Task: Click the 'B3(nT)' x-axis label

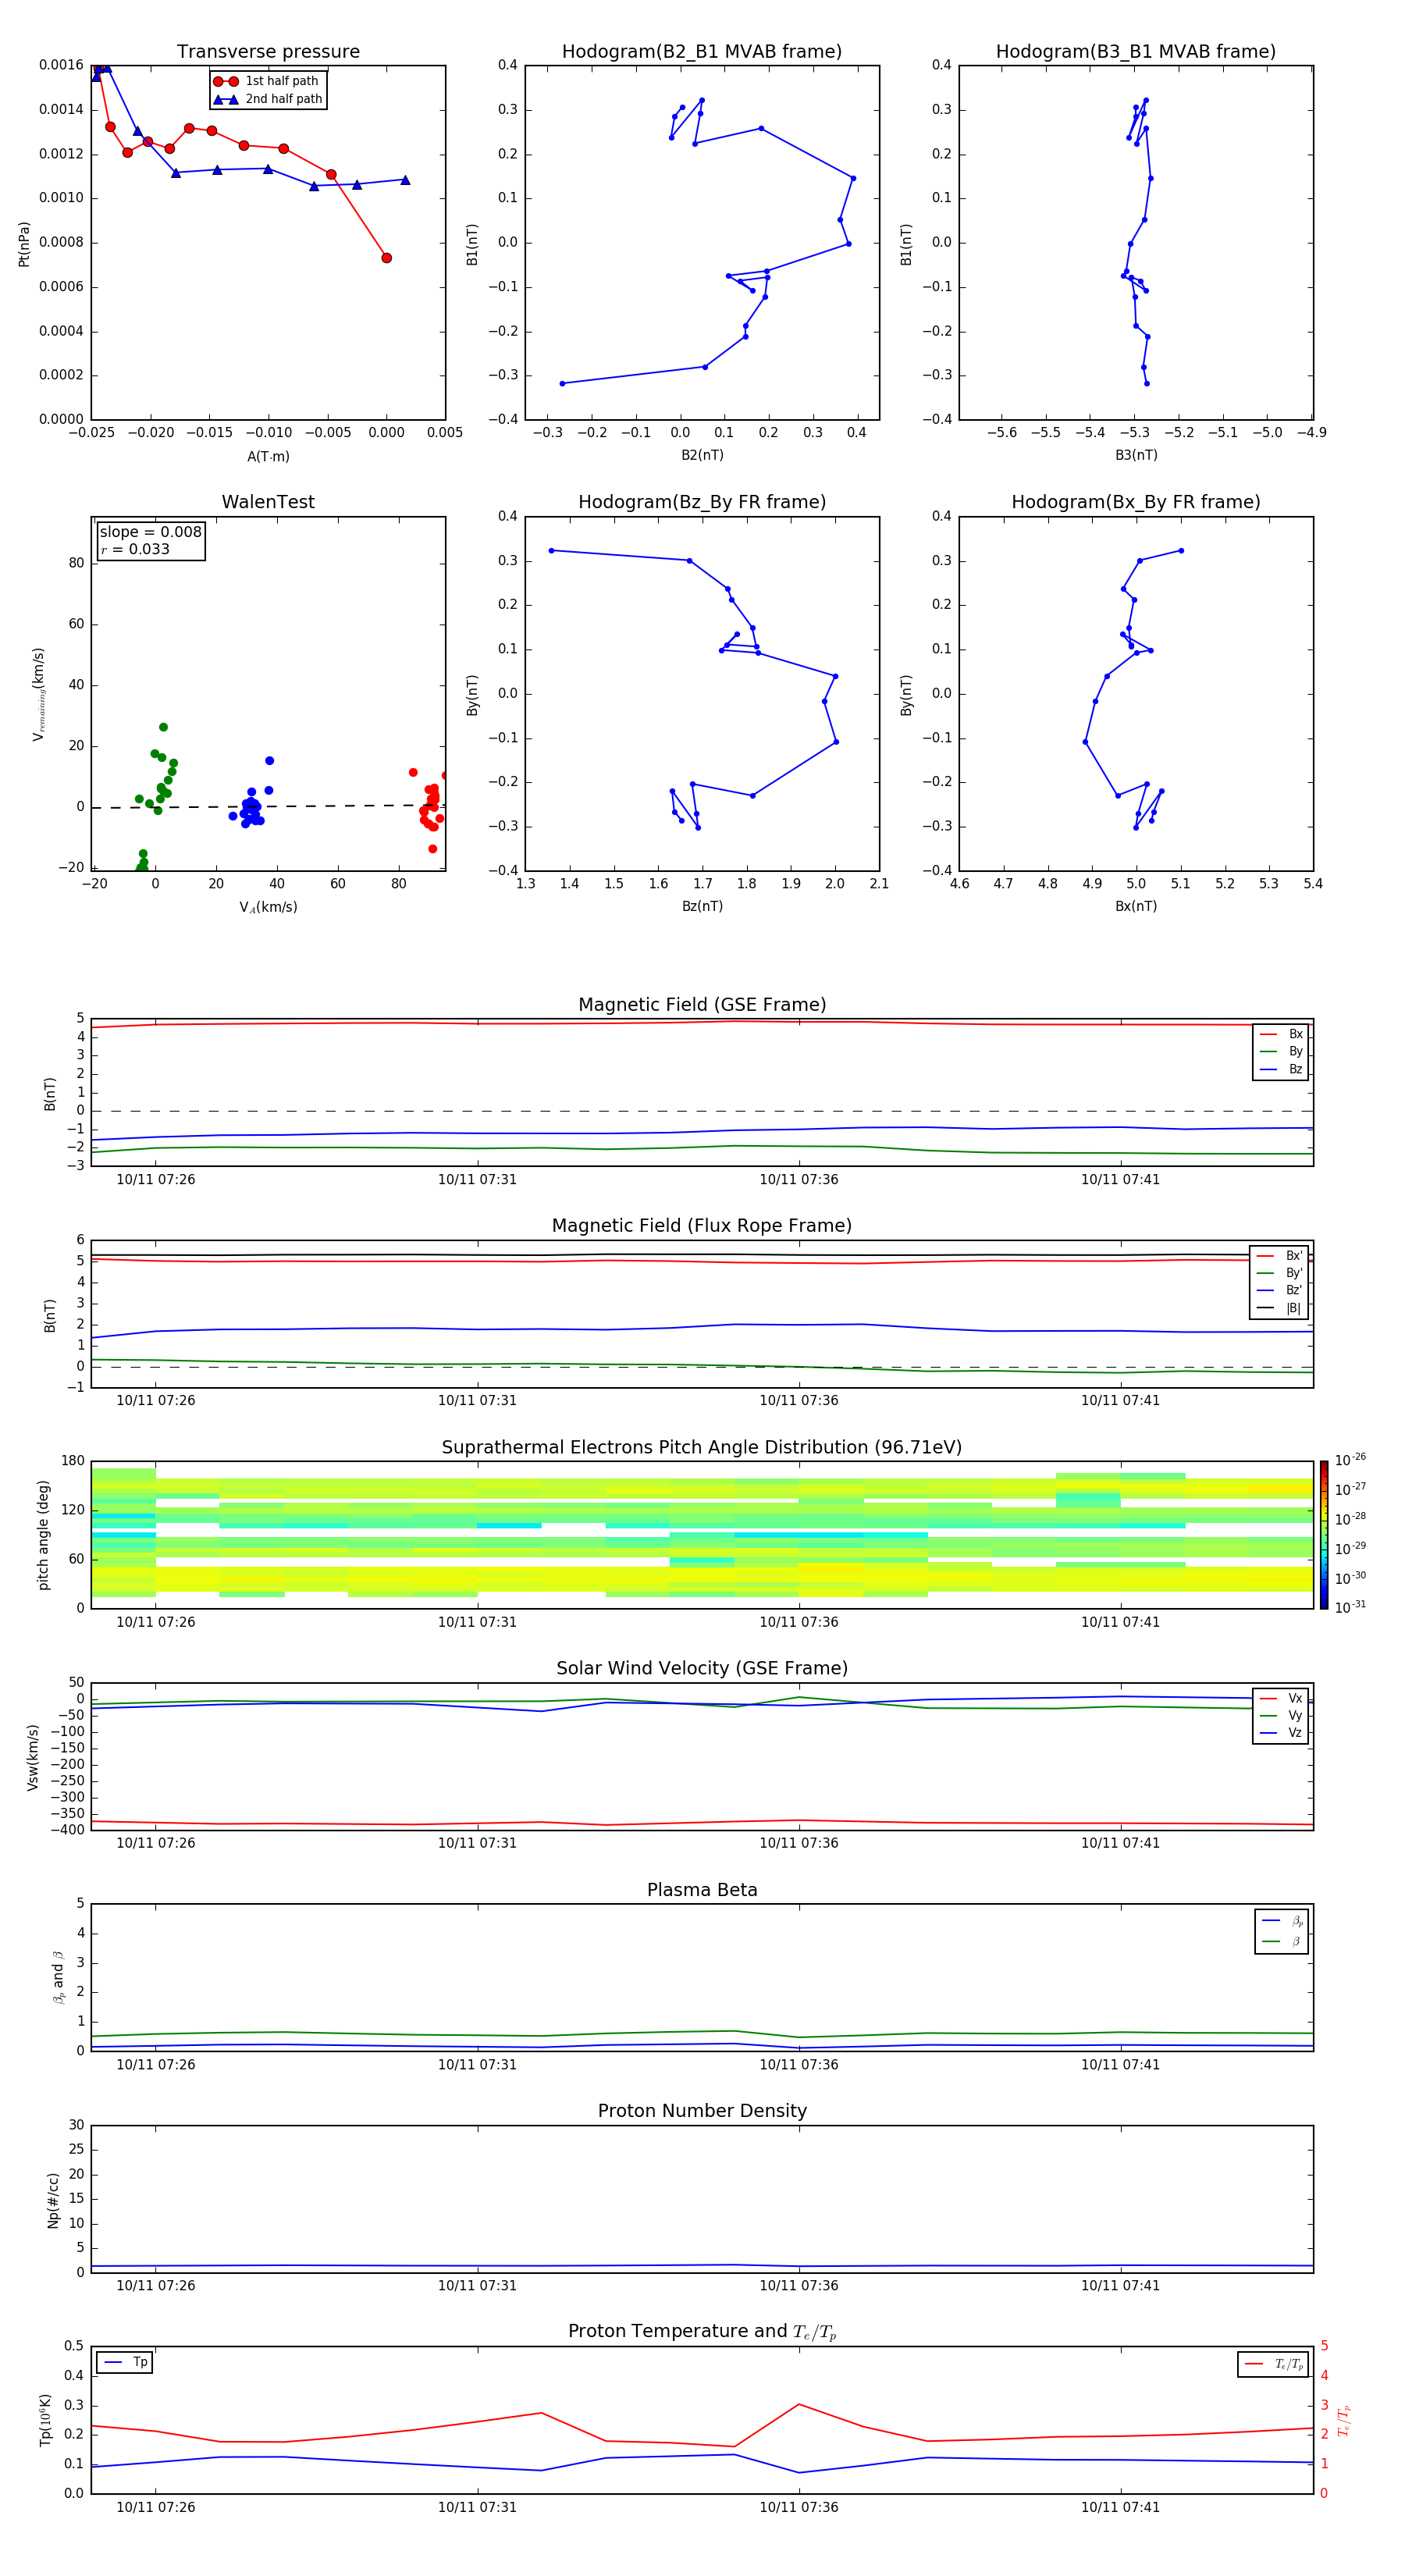Action: 1136,455
